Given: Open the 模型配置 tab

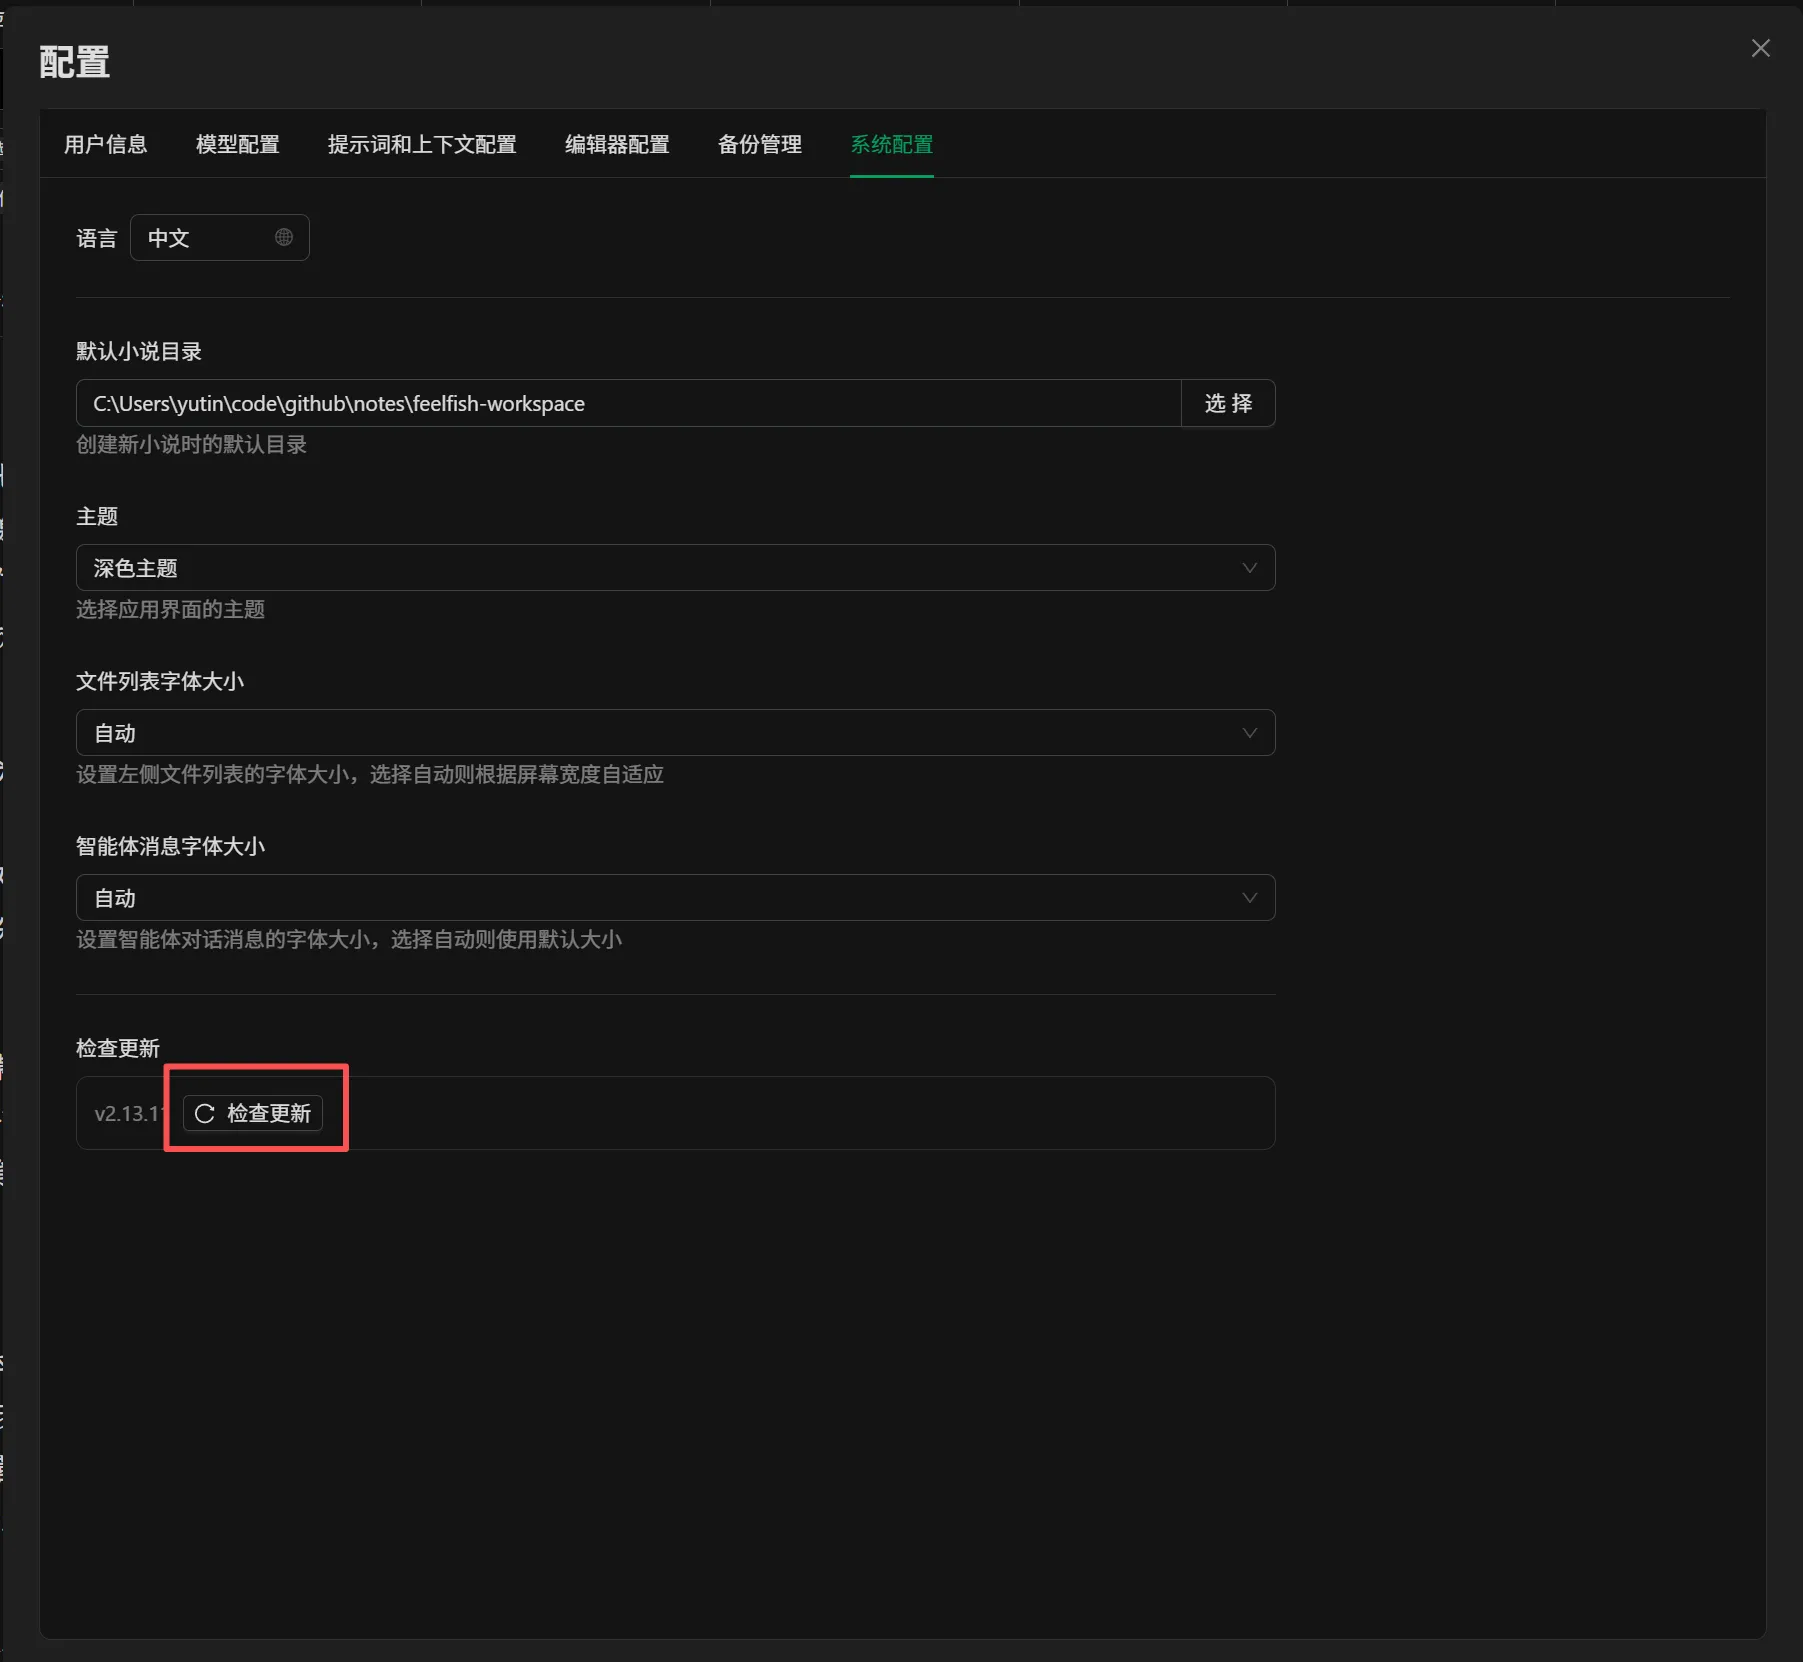Looking at the screenshot, I should point(237,144).
